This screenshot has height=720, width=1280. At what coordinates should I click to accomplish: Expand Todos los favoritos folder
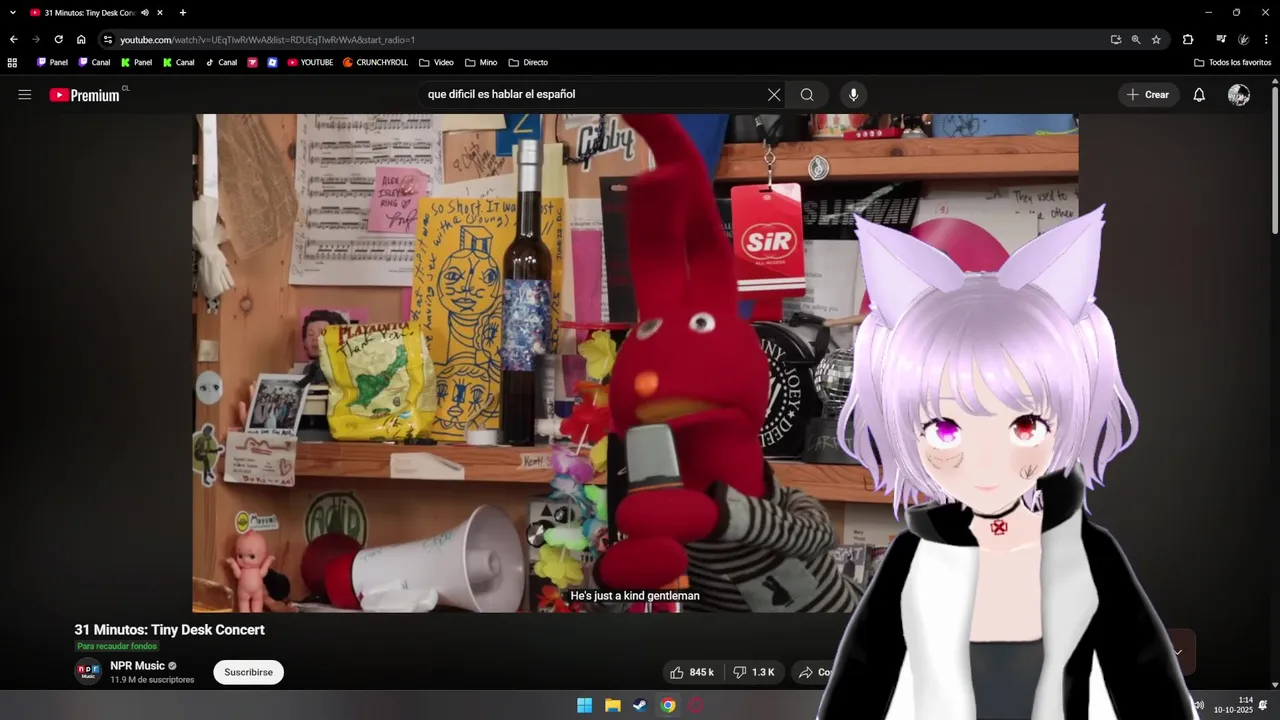tap(1233, 62)
